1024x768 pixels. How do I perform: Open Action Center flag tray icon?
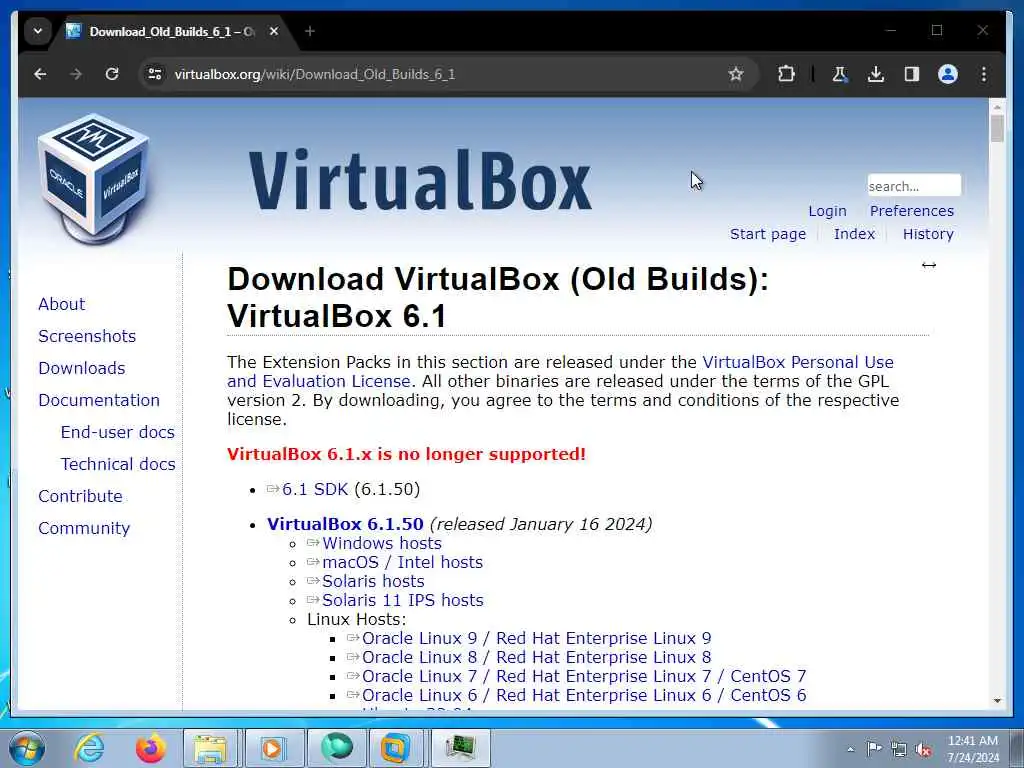pyautogui.click(x=874, y=749)
